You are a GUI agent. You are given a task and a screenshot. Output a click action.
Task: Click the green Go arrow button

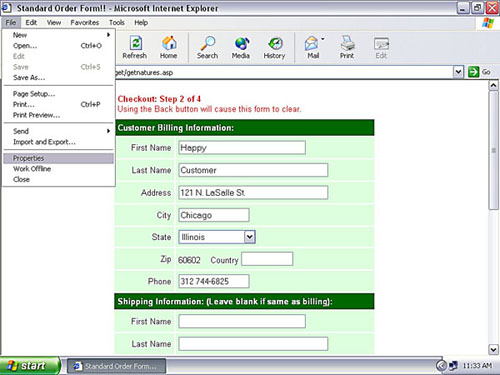474,72
